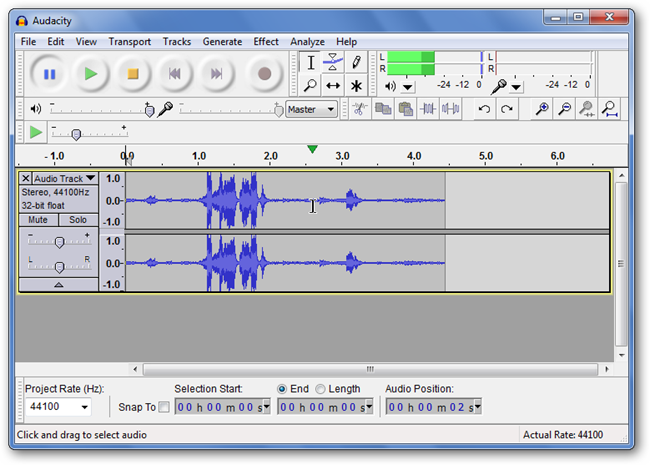Image resolution: width=650 pixels, height=465 pixels.
Task: Select the Multi-tool asterisk icon
Action: click(x=356, y=86)
